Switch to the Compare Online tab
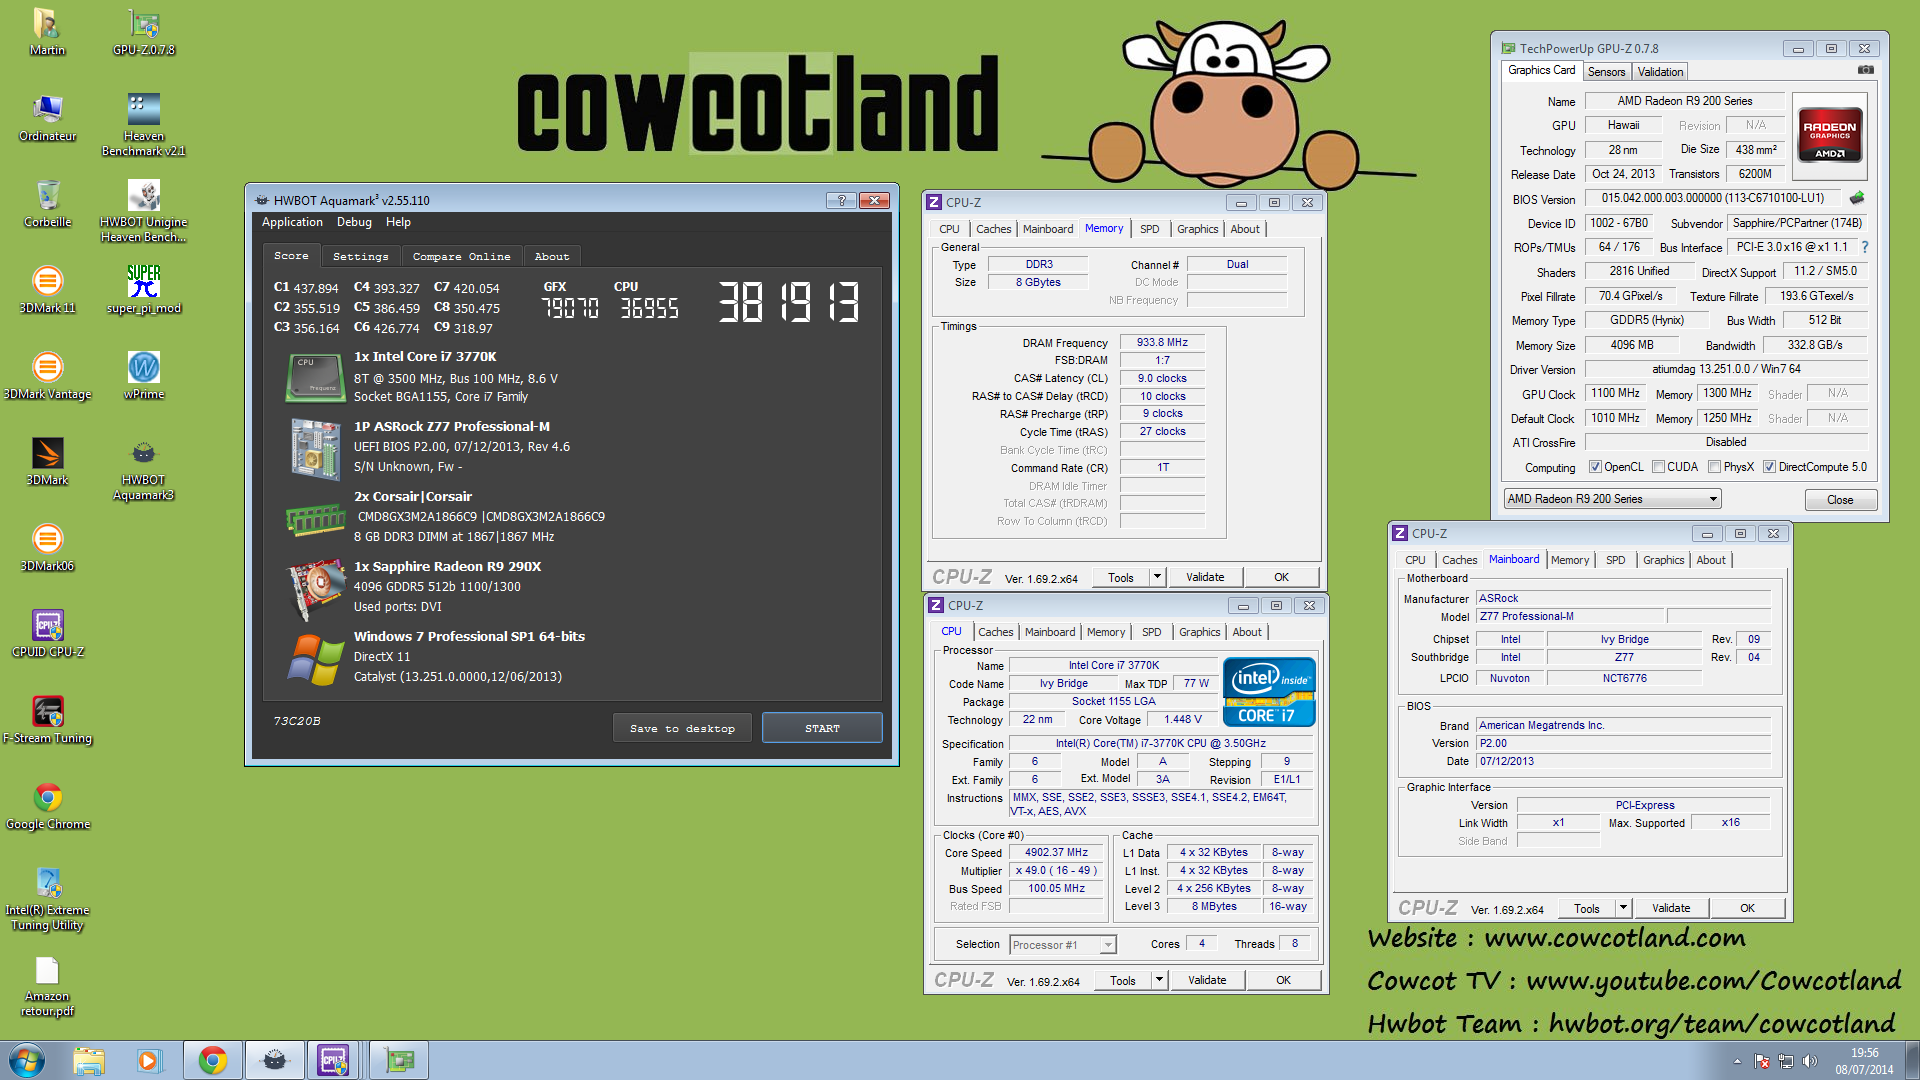 [x=461, y=257]
